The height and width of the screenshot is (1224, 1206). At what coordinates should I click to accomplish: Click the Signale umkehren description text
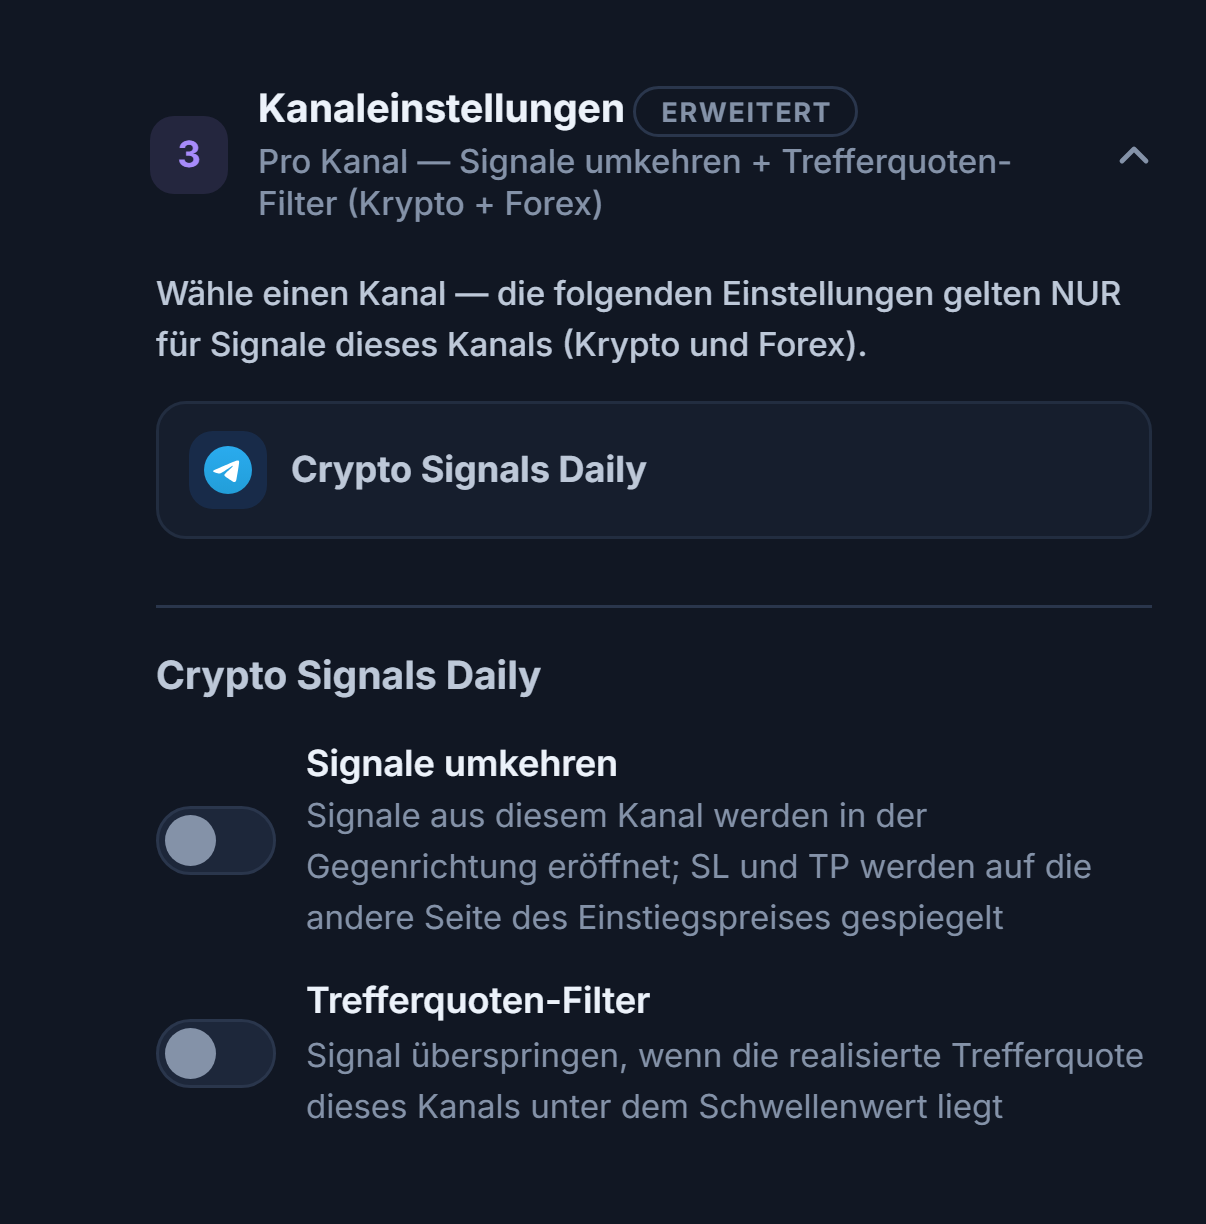tap(698, 866)
